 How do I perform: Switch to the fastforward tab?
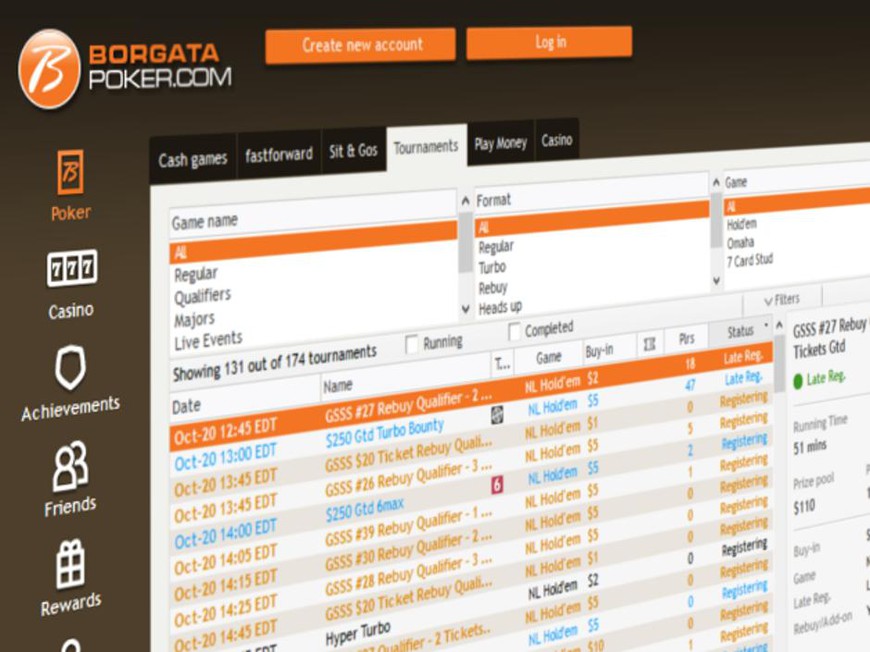(279, 154)
